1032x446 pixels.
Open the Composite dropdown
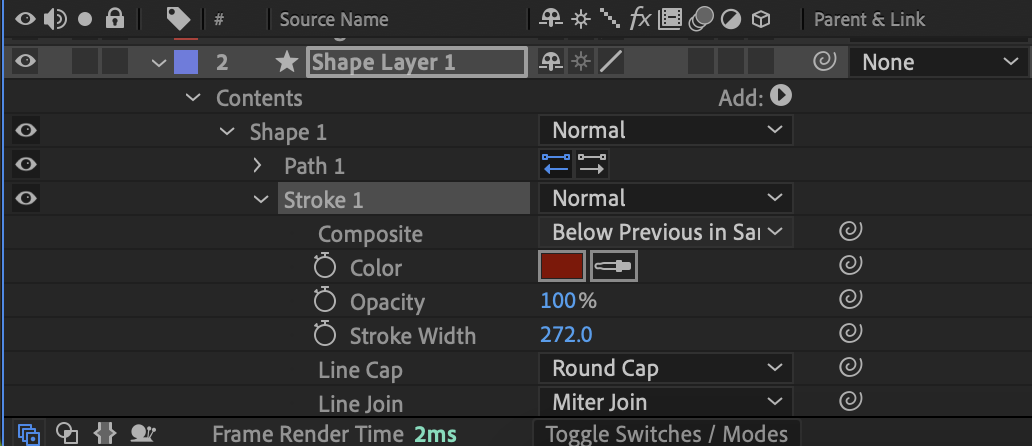665,232
